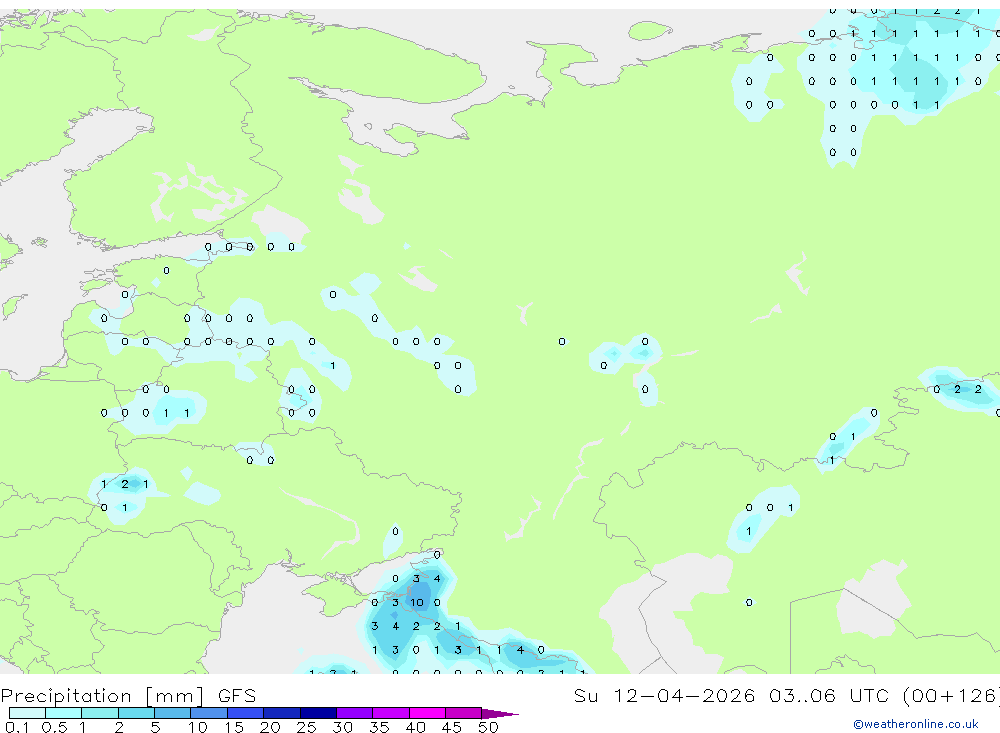Click the '25' legend scale label
This screenshot has height=733, width=1000.
306,727
